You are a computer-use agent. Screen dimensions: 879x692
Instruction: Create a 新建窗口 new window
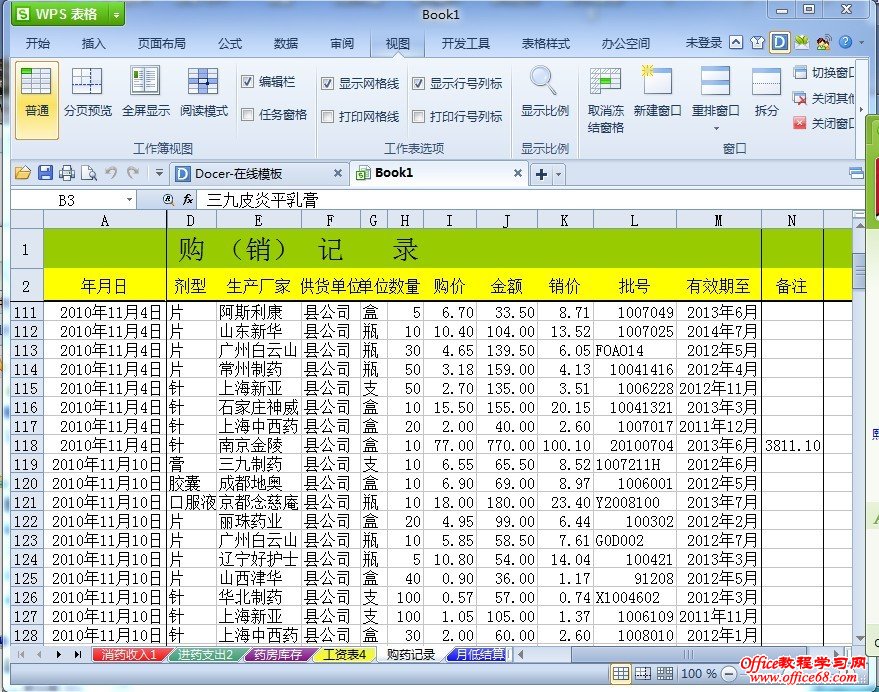(x=657, y=92)
